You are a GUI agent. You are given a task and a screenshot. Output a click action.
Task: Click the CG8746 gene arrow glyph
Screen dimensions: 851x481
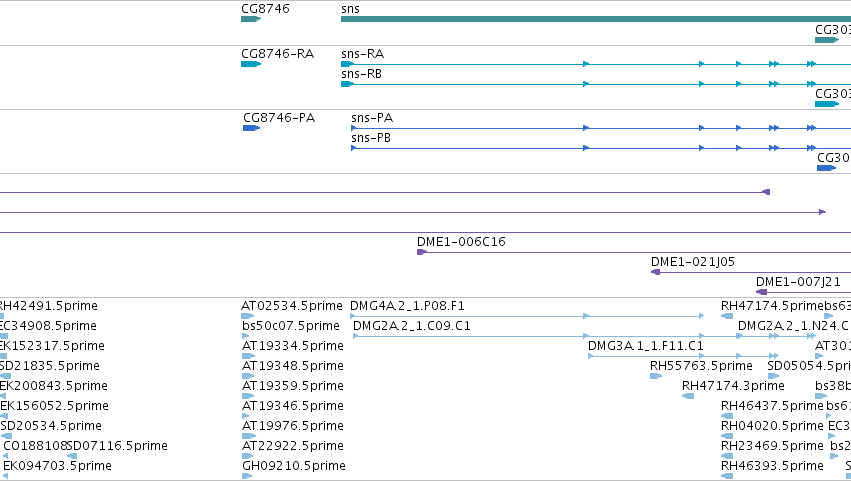[x=251, y=19]
